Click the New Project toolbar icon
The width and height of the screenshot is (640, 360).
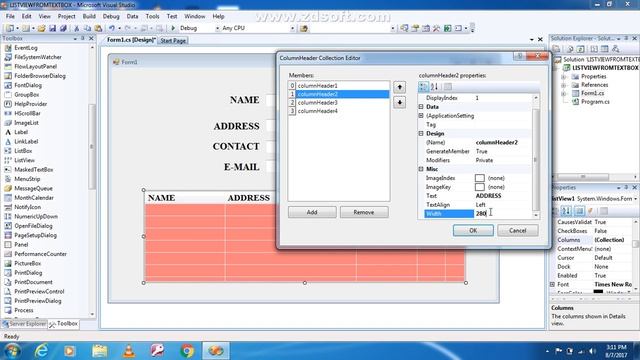pos(9,28)
